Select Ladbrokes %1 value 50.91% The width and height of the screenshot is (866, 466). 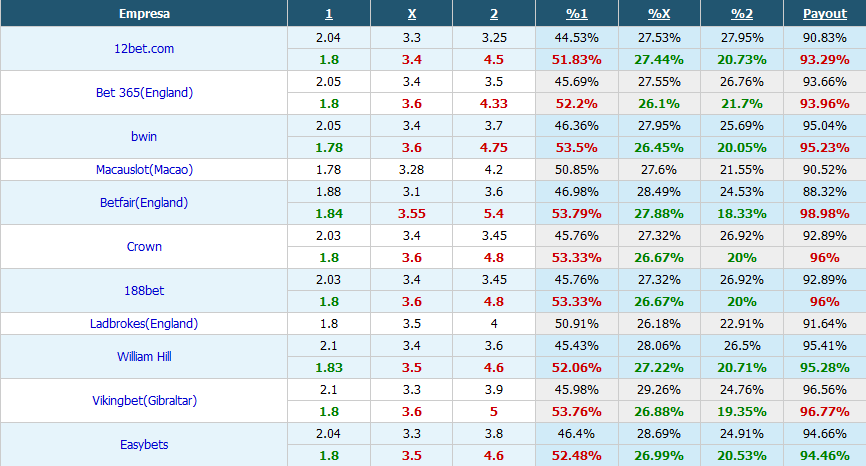point(577,324)
